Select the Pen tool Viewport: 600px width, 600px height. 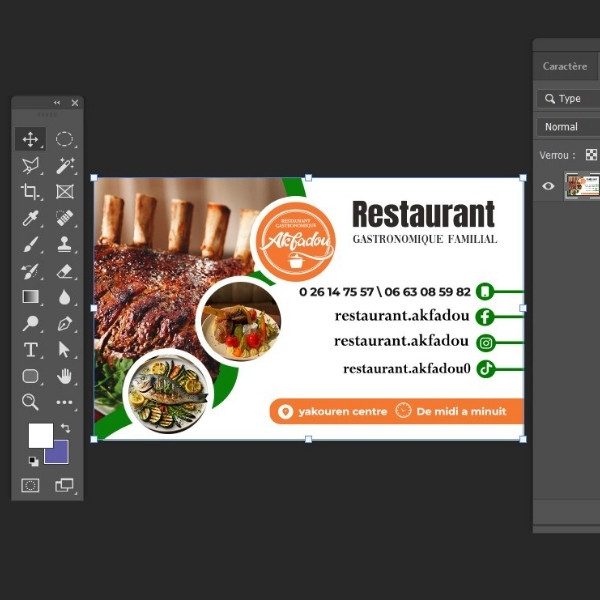[x=65, y=323]
